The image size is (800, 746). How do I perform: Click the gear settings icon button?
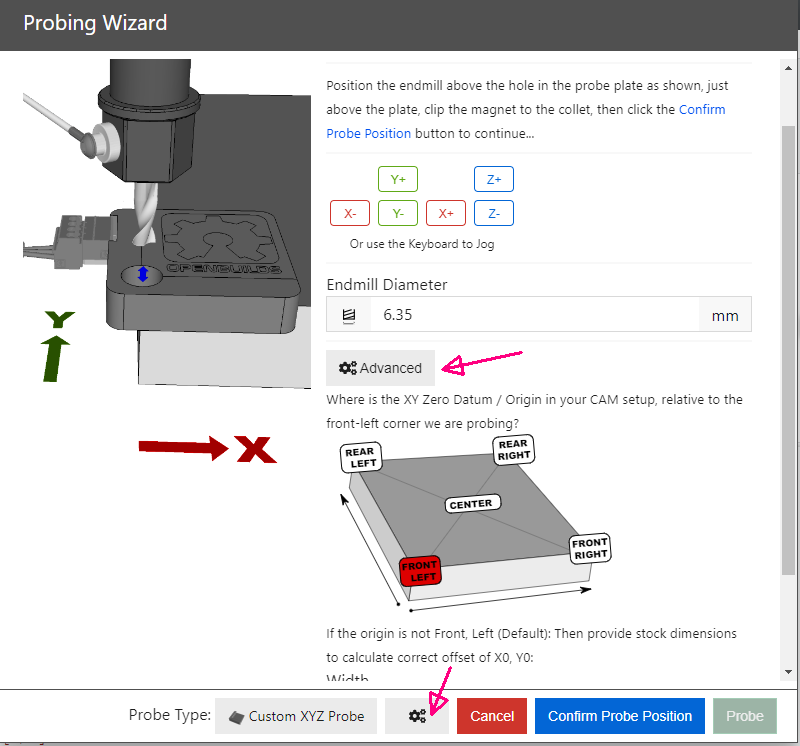pyautogui.click(x=417, y=716)
